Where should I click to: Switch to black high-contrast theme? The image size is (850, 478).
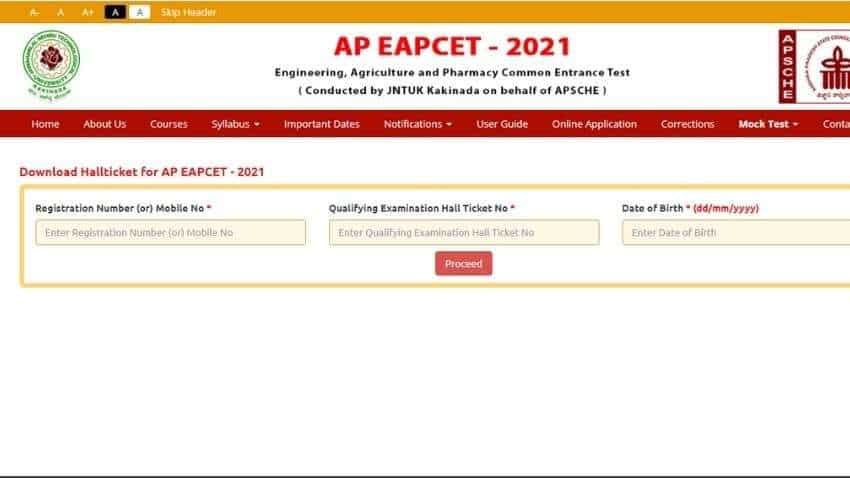[115, 12]
